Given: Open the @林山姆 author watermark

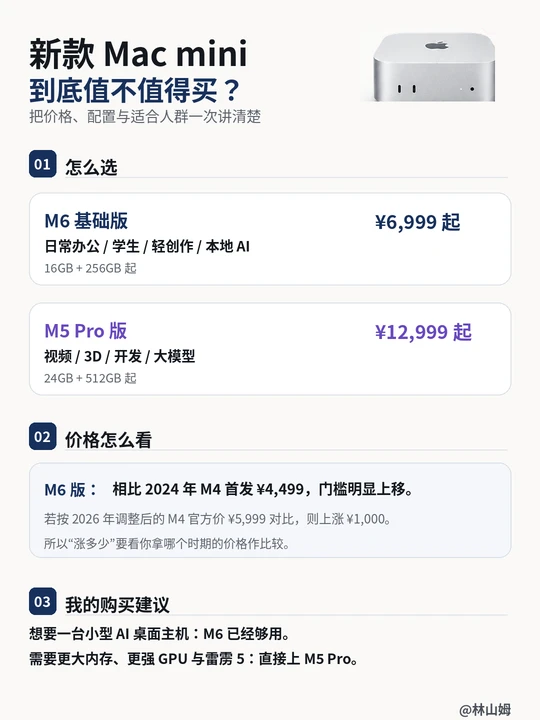Looking at the screenshot, I should click(485, 709).
